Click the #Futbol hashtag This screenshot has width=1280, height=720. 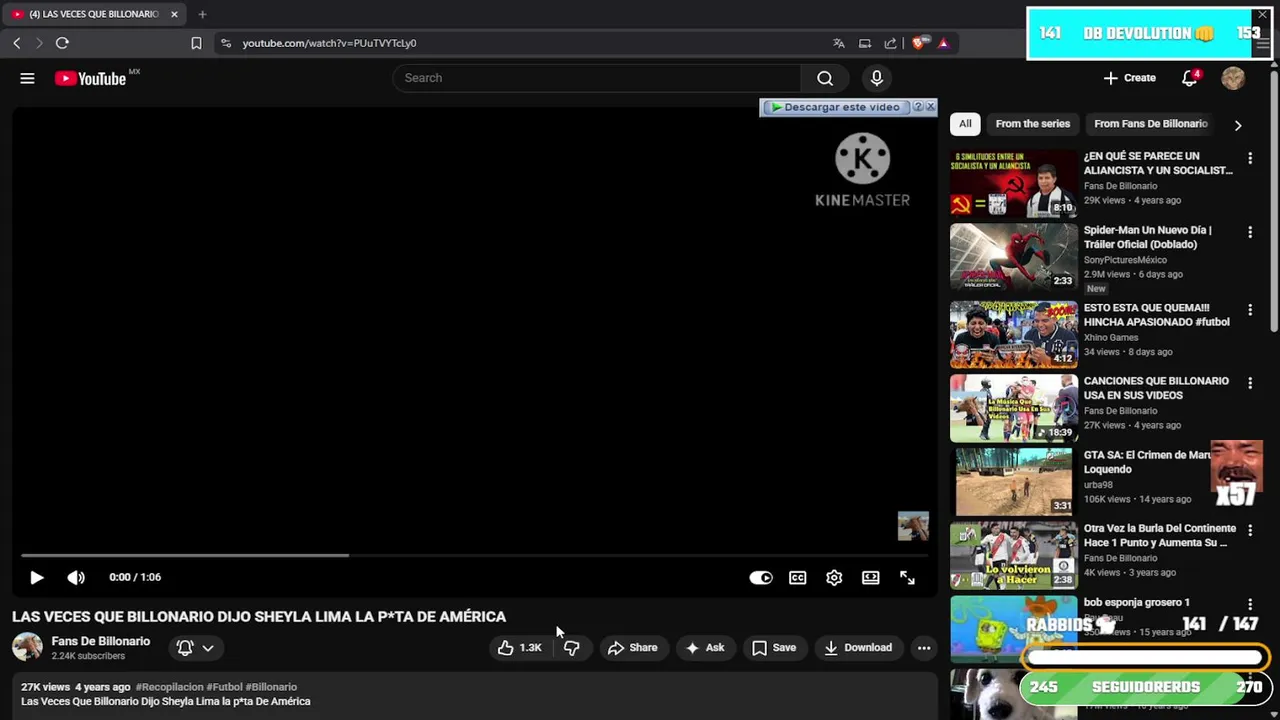(224, 687)
